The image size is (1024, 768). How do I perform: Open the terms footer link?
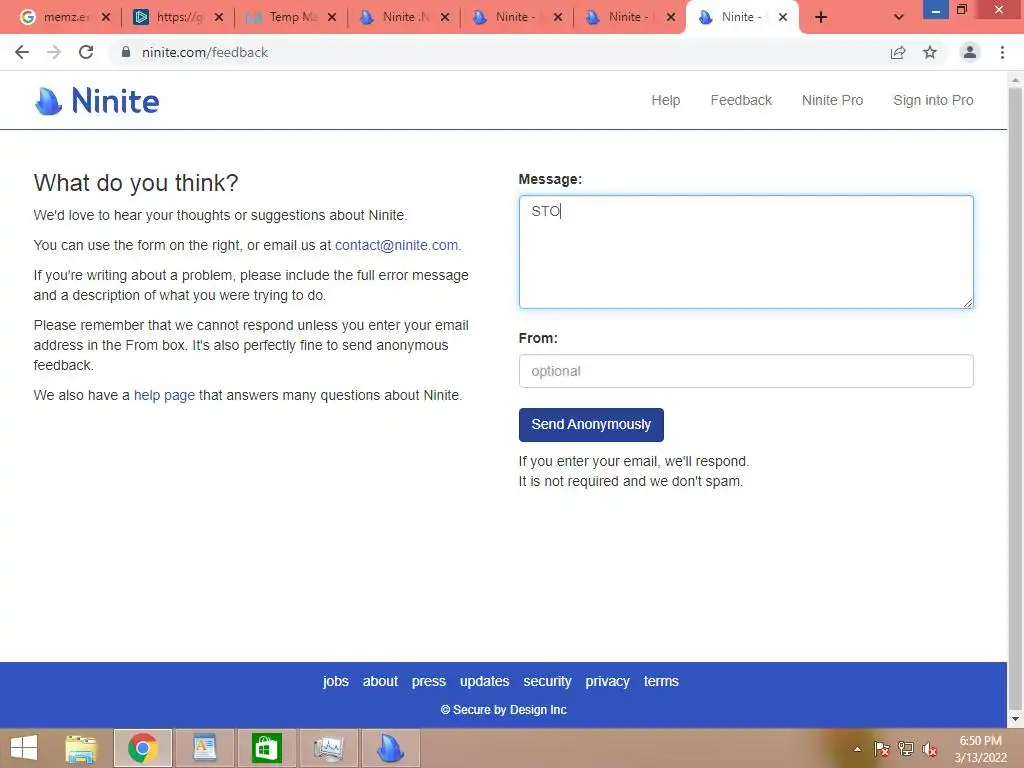click(661, 681)
